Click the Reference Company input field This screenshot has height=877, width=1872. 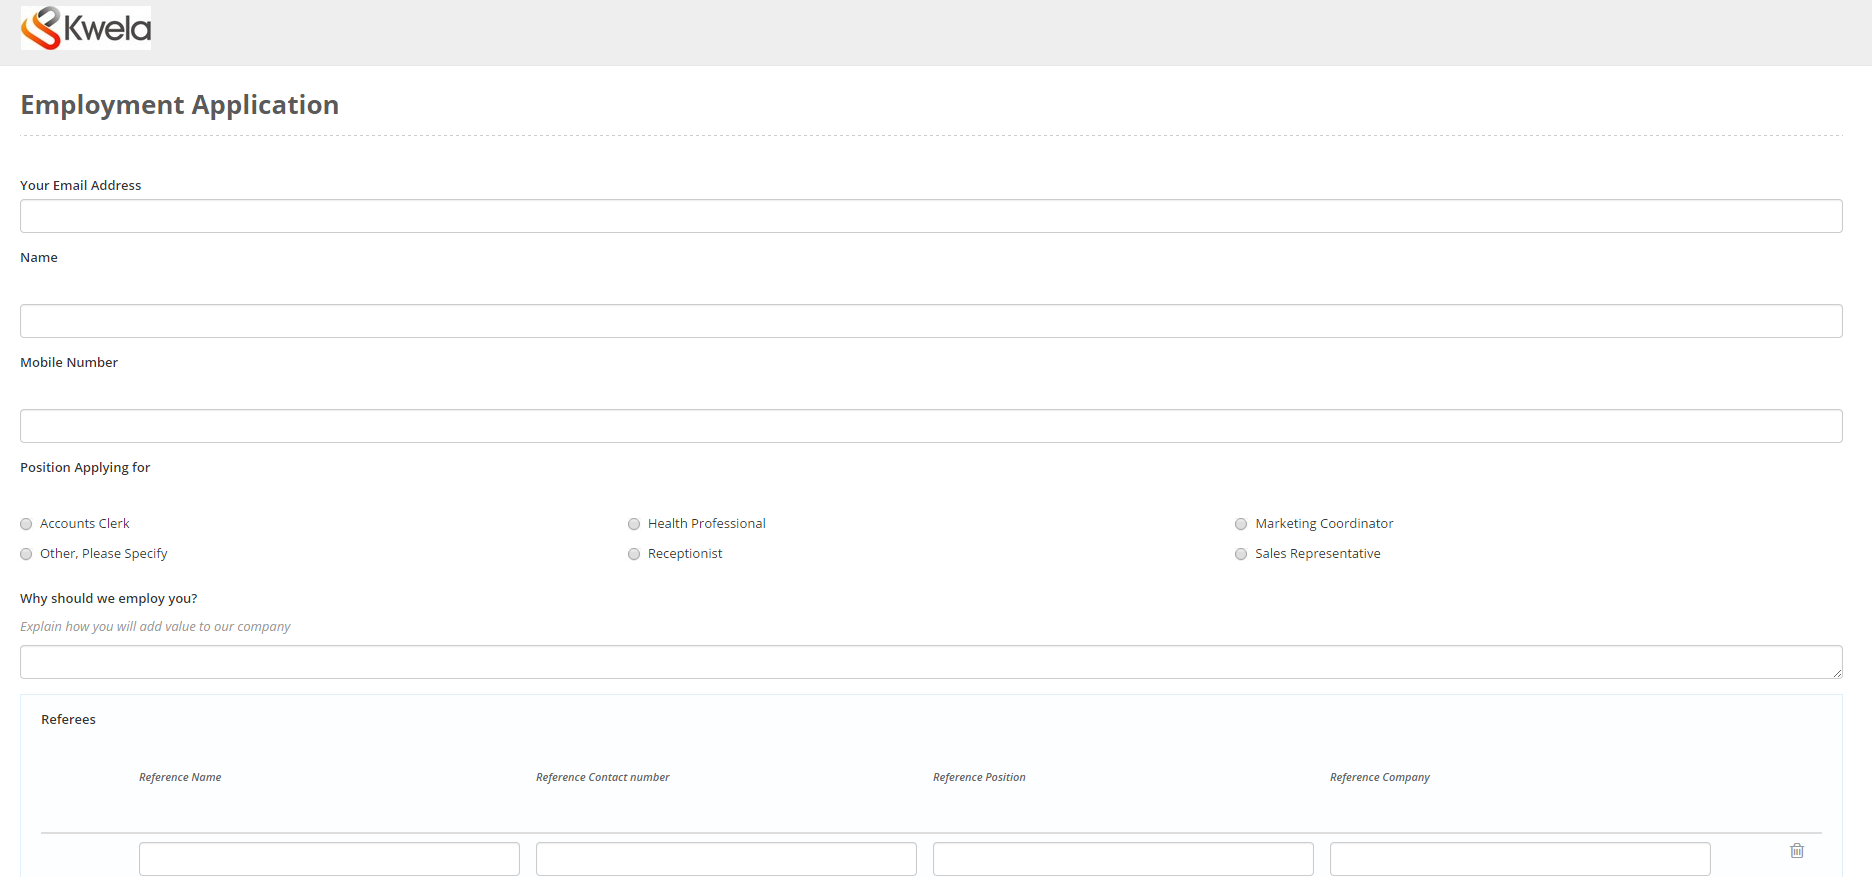pyautogui.click(x=1520, y=859)
